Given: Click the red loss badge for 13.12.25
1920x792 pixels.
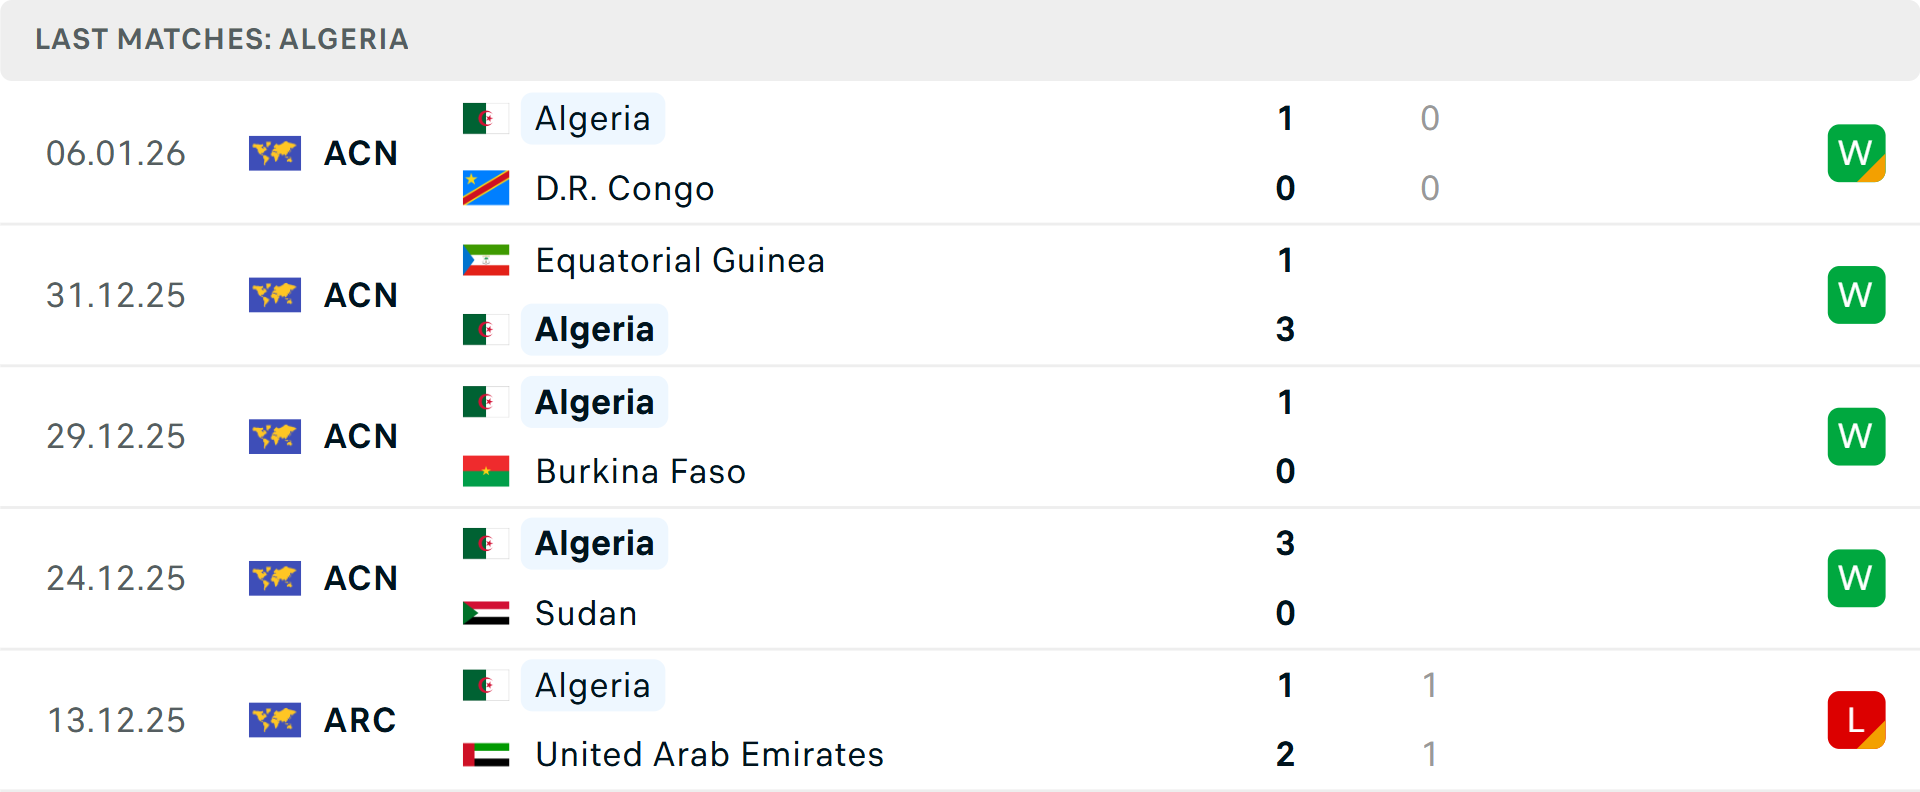Looking at the screenshot, I should (x=1856, y=720).
